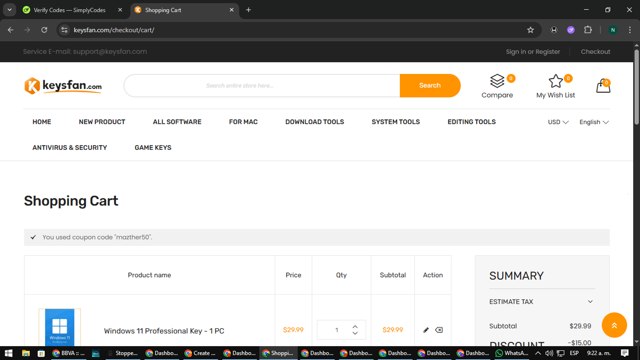Open the GAME KEYS menu

pos(153,147)
